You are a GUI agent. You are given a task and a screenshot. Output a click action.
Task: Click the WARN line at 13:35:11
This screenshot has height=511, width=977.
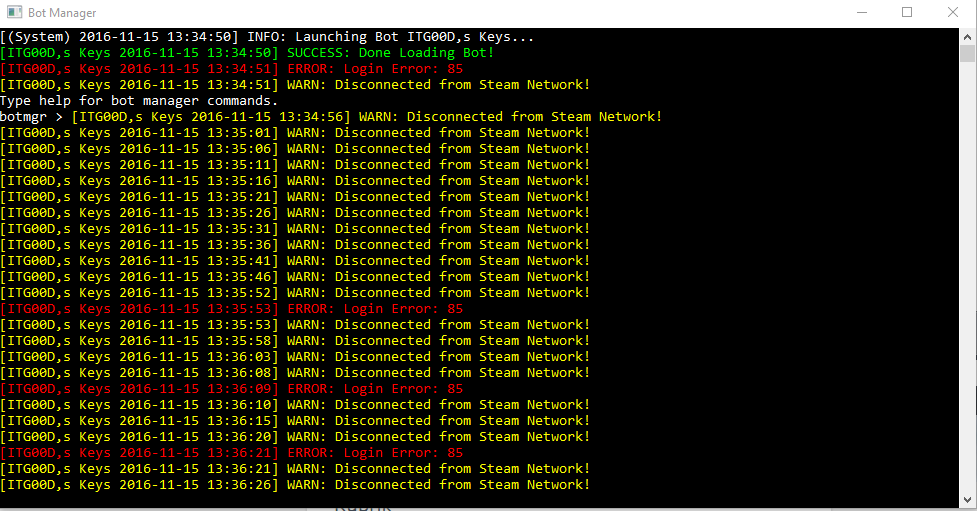(295, 165)
